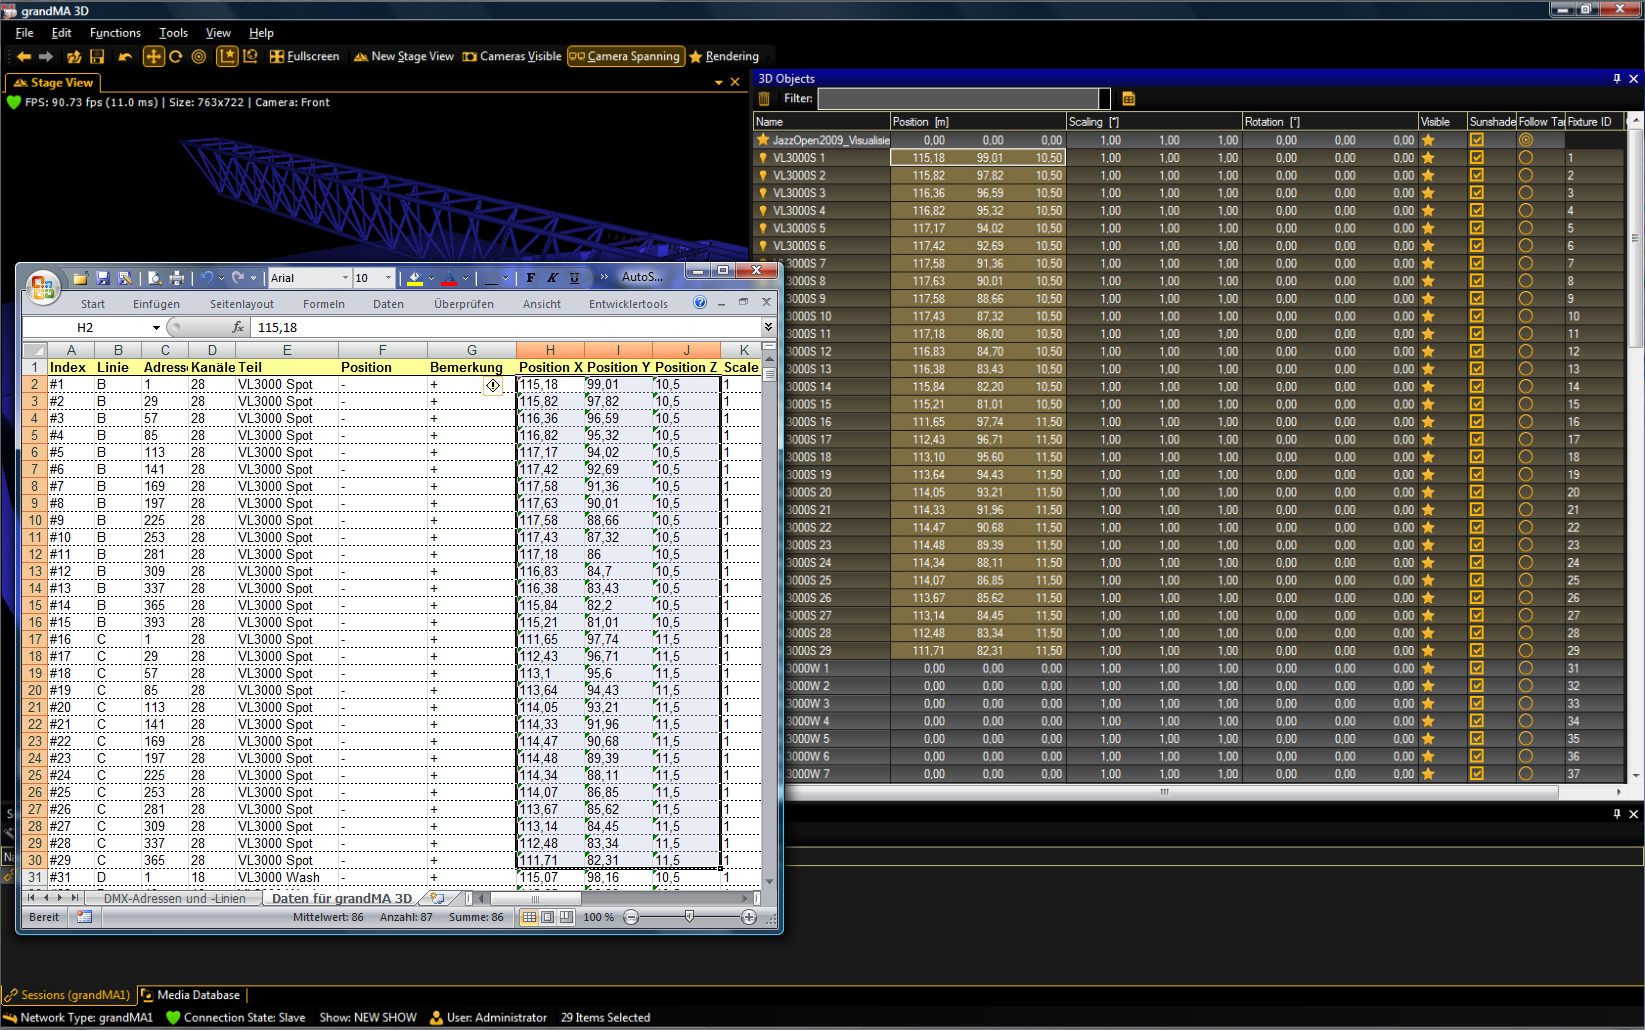Expand the H2 name box dropdown
1645x1030 pixels.
coord(156,328)
